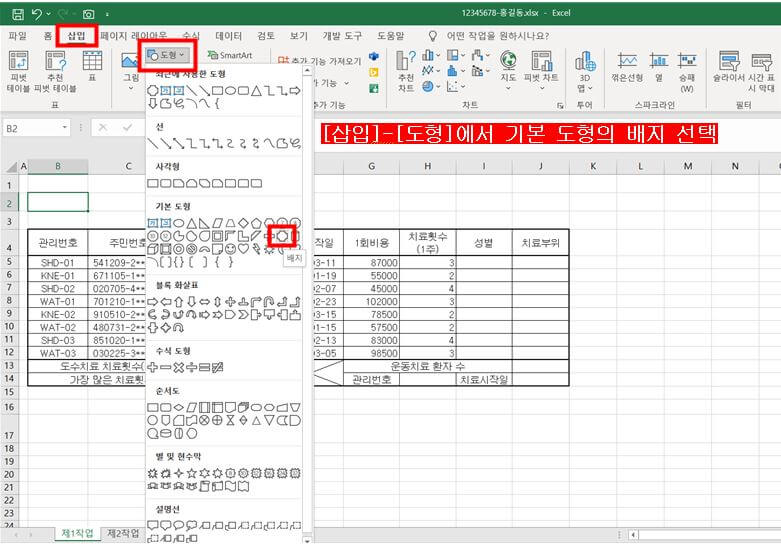
Task: Click the camera icon in quick access toolbar
Action: point(89,14)
